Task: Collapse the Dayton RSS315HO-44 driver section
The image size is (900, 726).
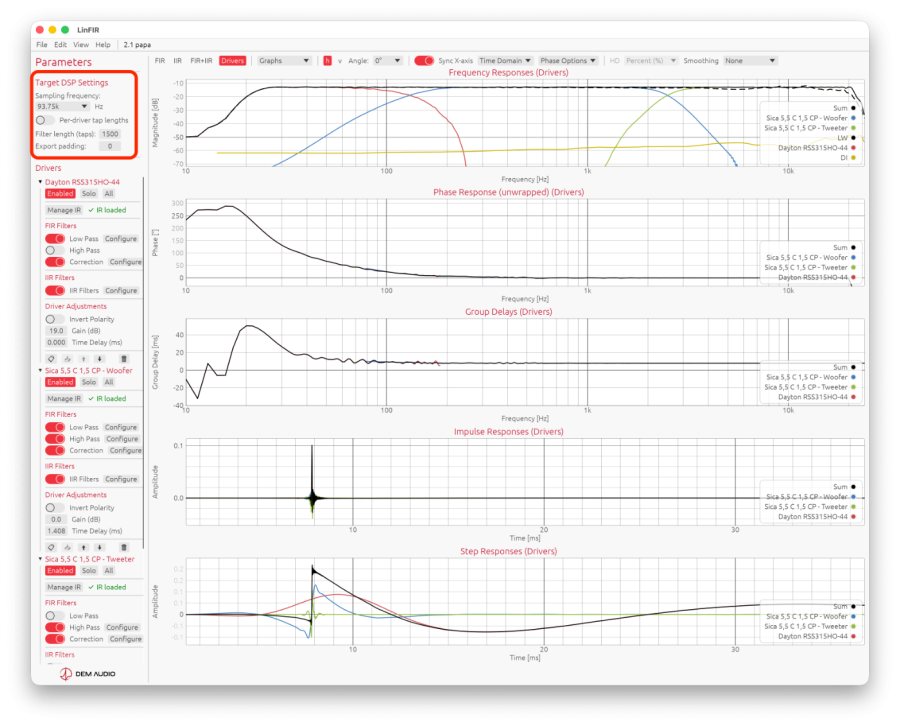Action: (x=40, y=182)
